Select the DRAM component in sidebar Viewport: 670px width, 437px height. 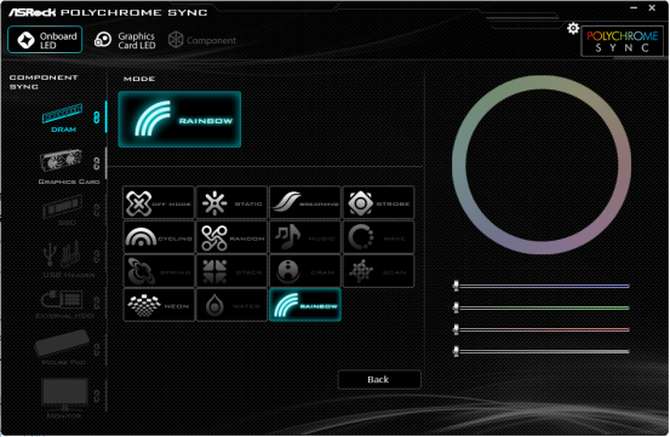tap(63, 119)
